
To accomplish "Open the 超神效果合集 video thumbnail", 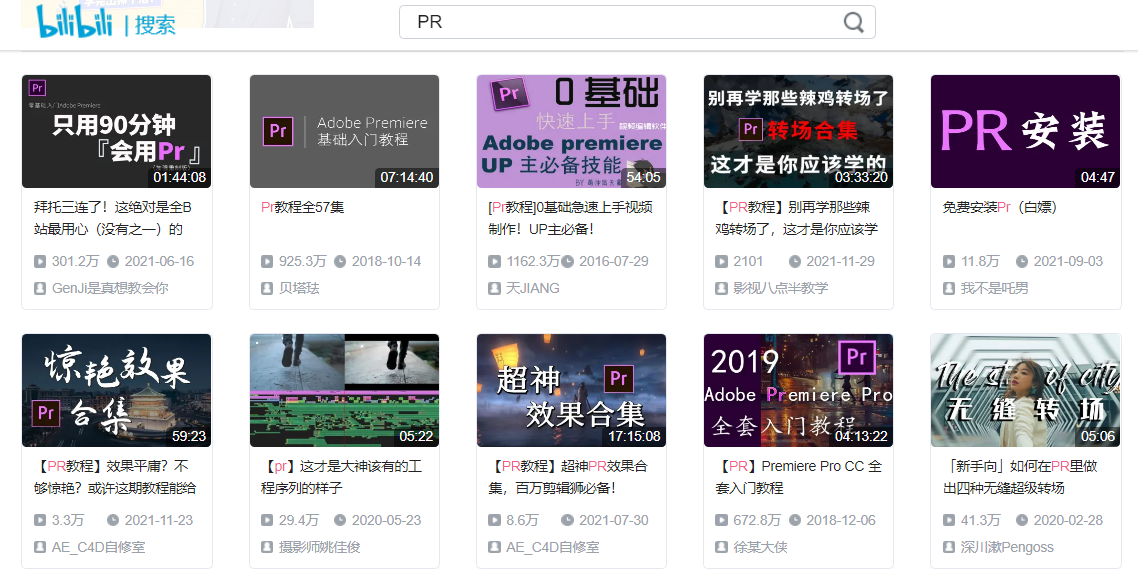I will click(571, 390).
